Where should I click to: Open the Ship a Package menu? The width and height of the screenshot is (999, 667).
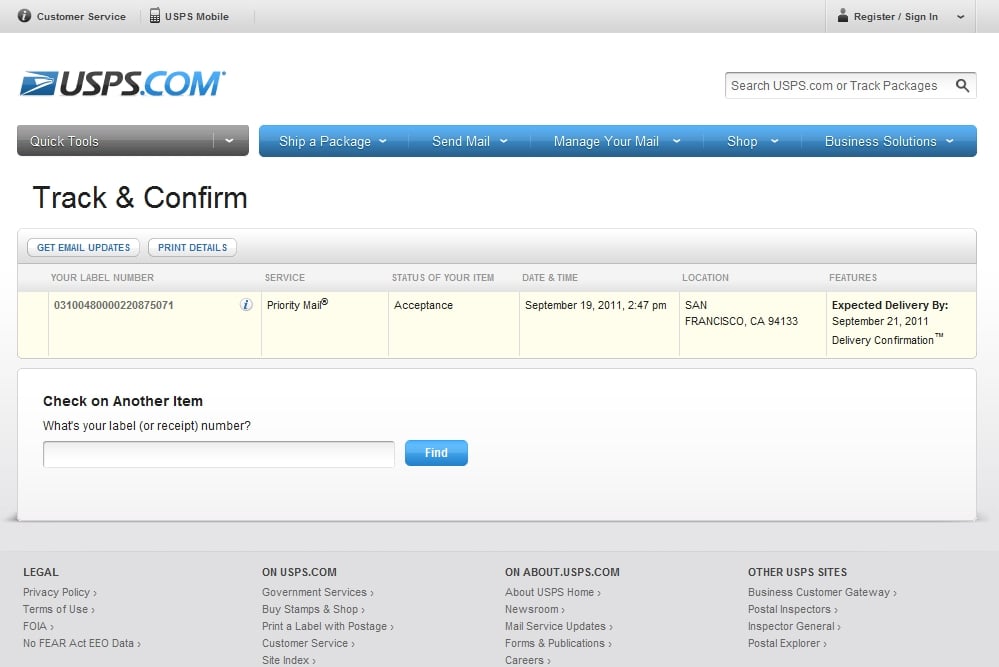click(x=334, y=141)
